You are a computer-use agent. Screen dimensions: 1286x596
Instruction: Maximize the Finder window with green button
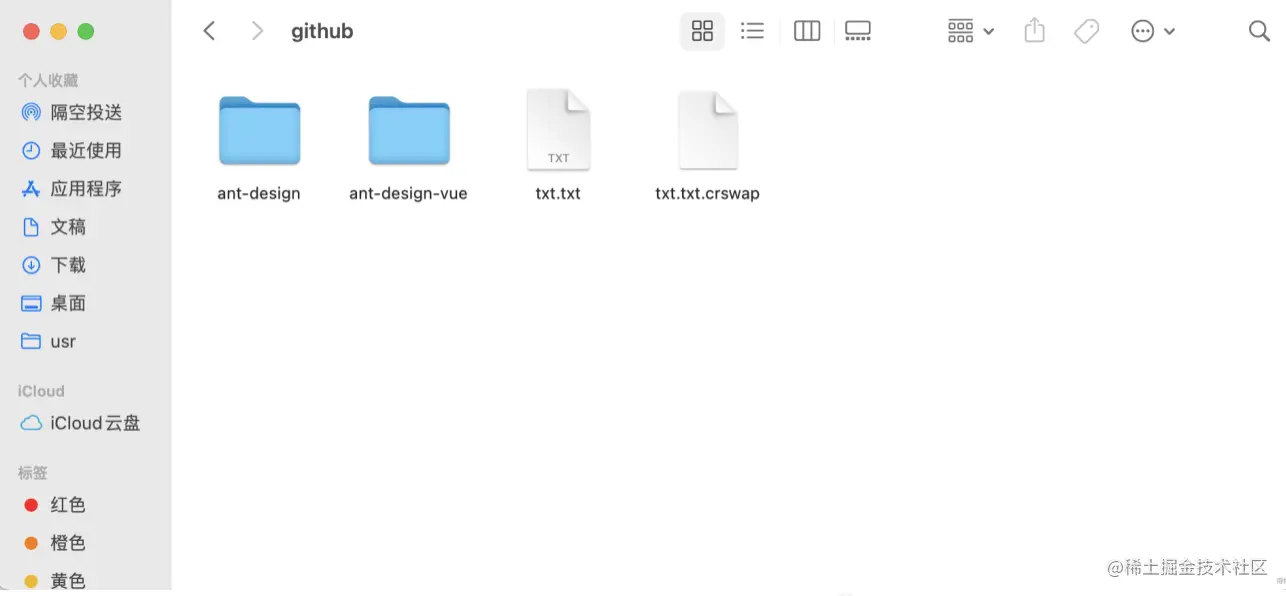85,31
